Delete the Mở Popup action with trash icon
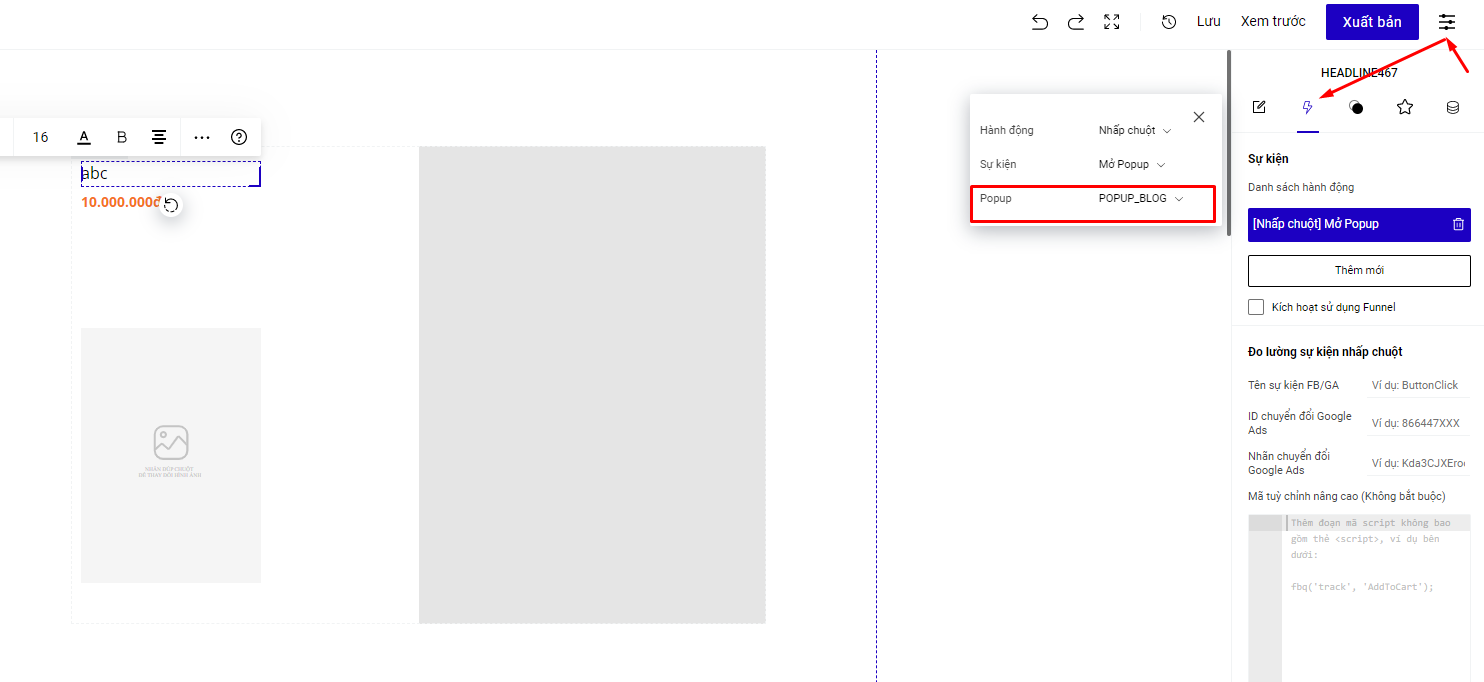This screenshot has width=1484, height=682. click(1458, 225)
